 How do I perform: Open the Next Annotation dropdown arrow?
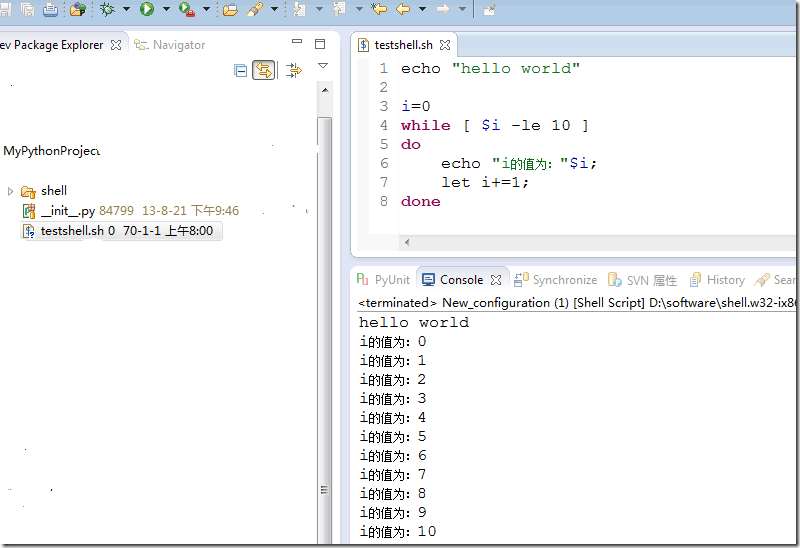tap(319, 9)
